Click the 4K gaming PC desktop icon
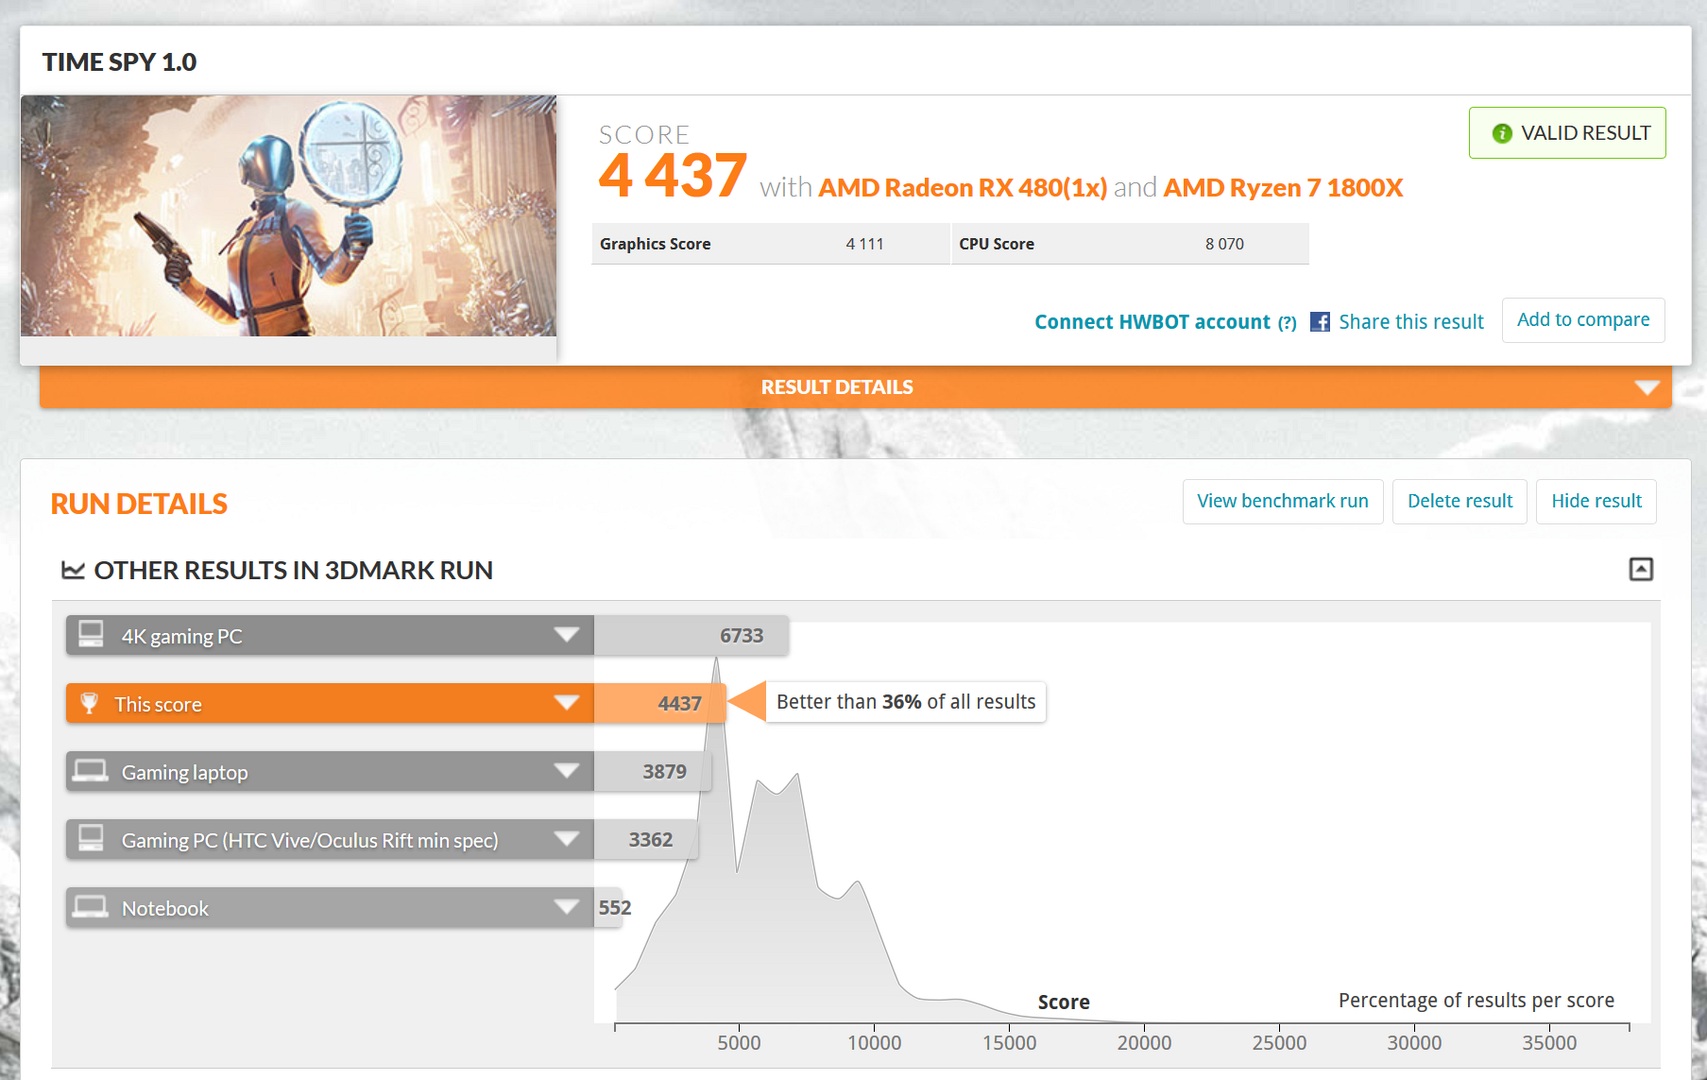1707x1080 pixels. tap(91, 634)
